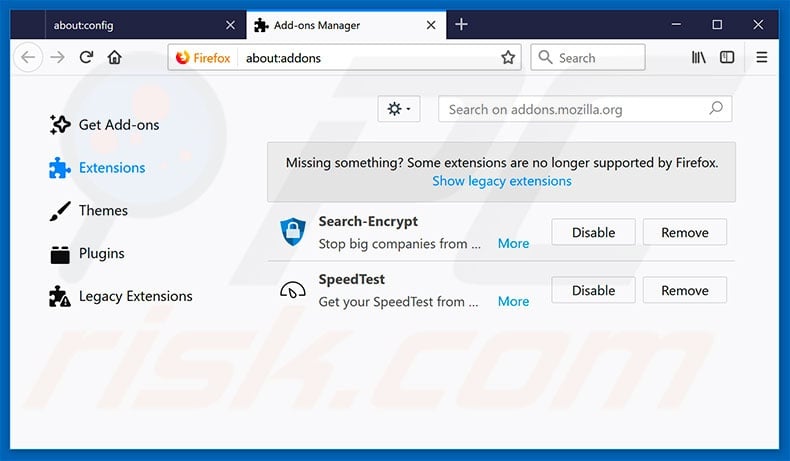Show sidebars via toolbar icon
The height and width of the screenshot is (461, 790).
click(x=727, y=57)
